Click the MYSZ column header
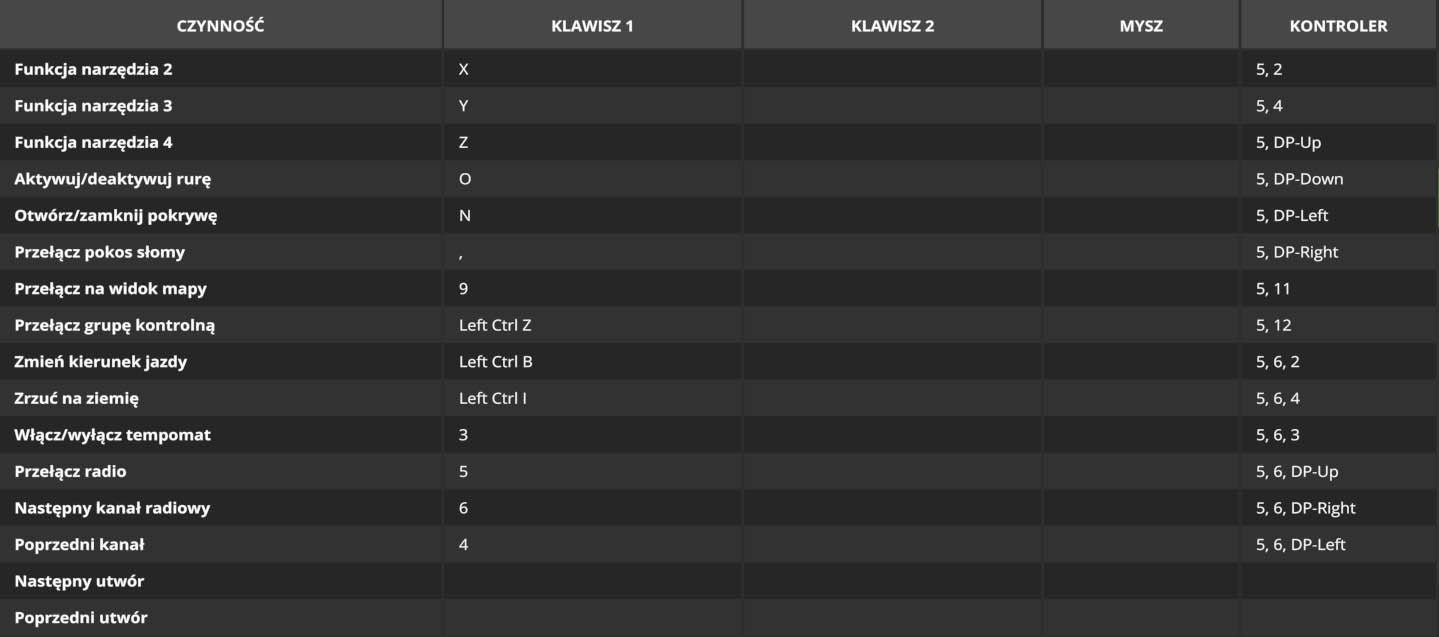This screenshot has height=637, width=1439. (1141, 26)
